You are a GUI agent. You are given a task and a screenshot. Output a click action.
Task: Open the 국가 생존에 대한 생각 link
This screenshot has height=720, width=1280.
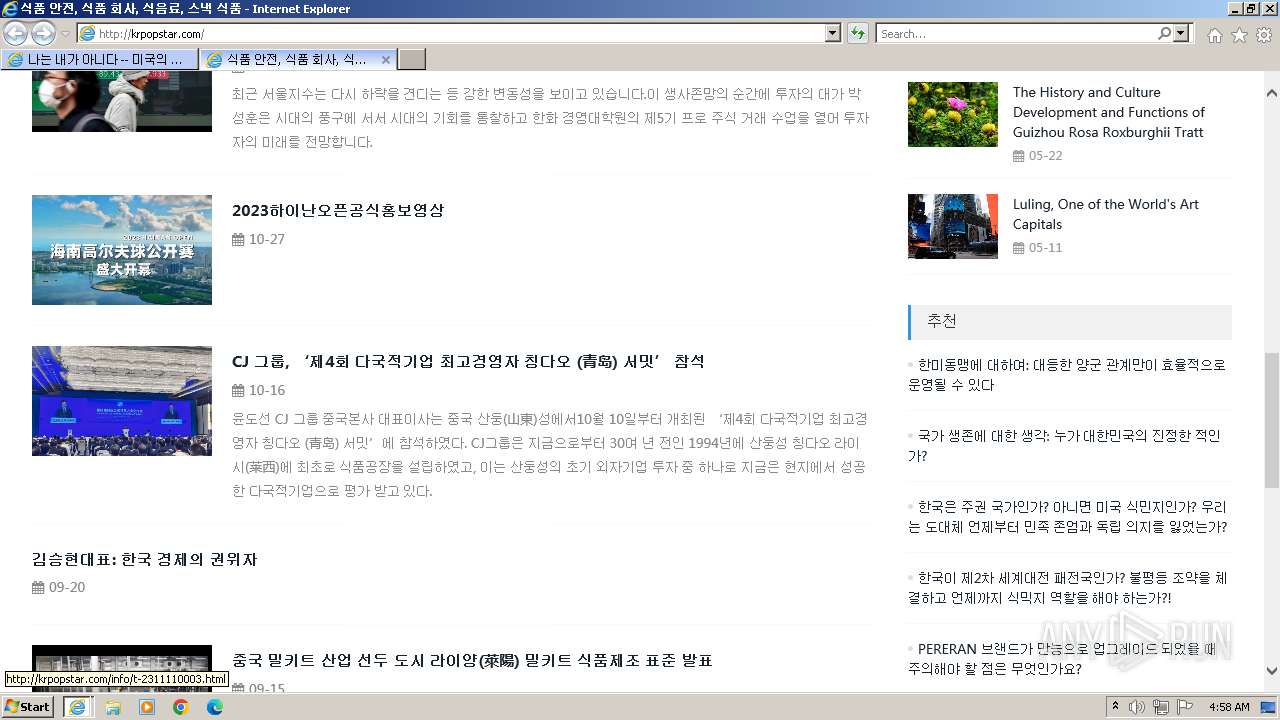click(1064, 446)
